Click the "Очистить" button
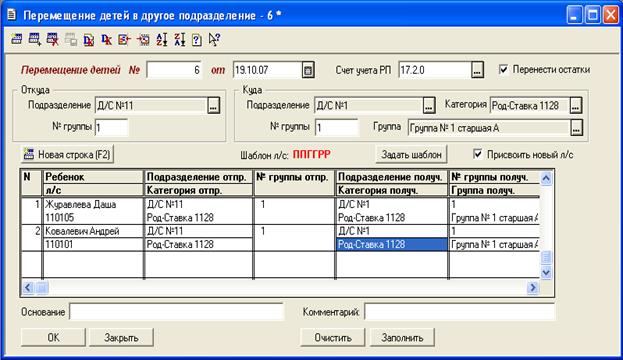 [x=333, y=337]
